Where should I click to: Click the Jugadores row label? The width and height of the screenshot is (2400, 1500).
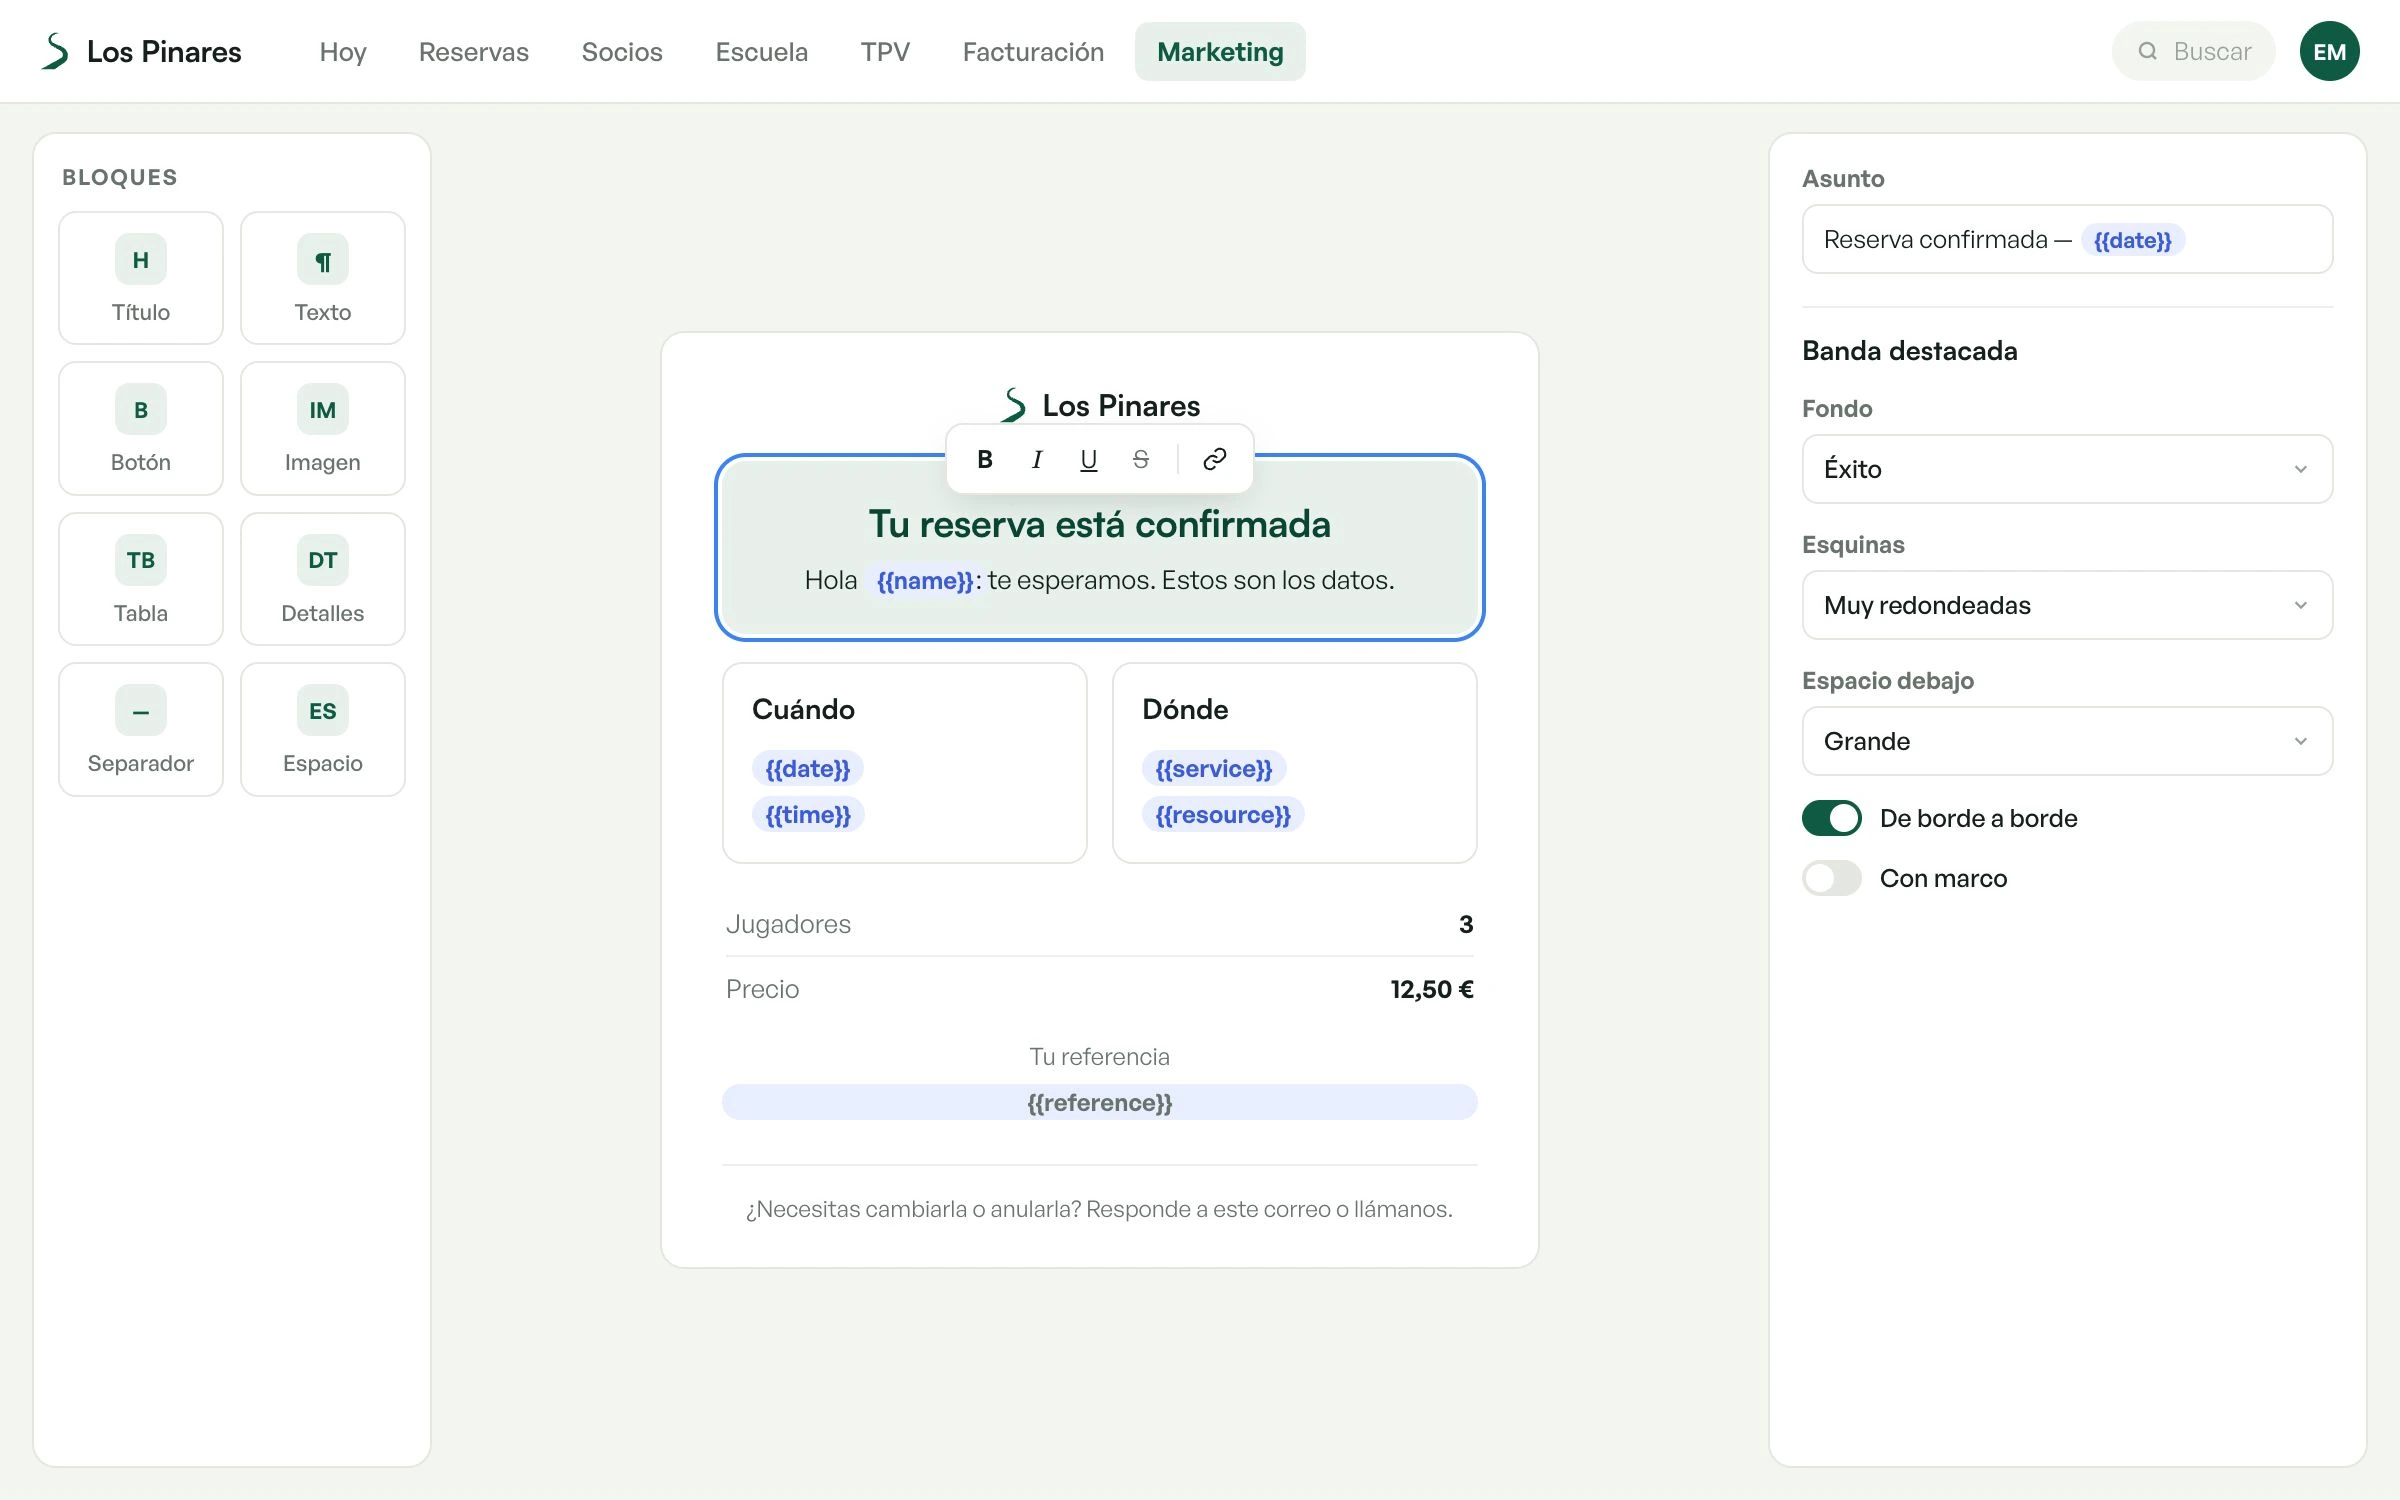788,924
